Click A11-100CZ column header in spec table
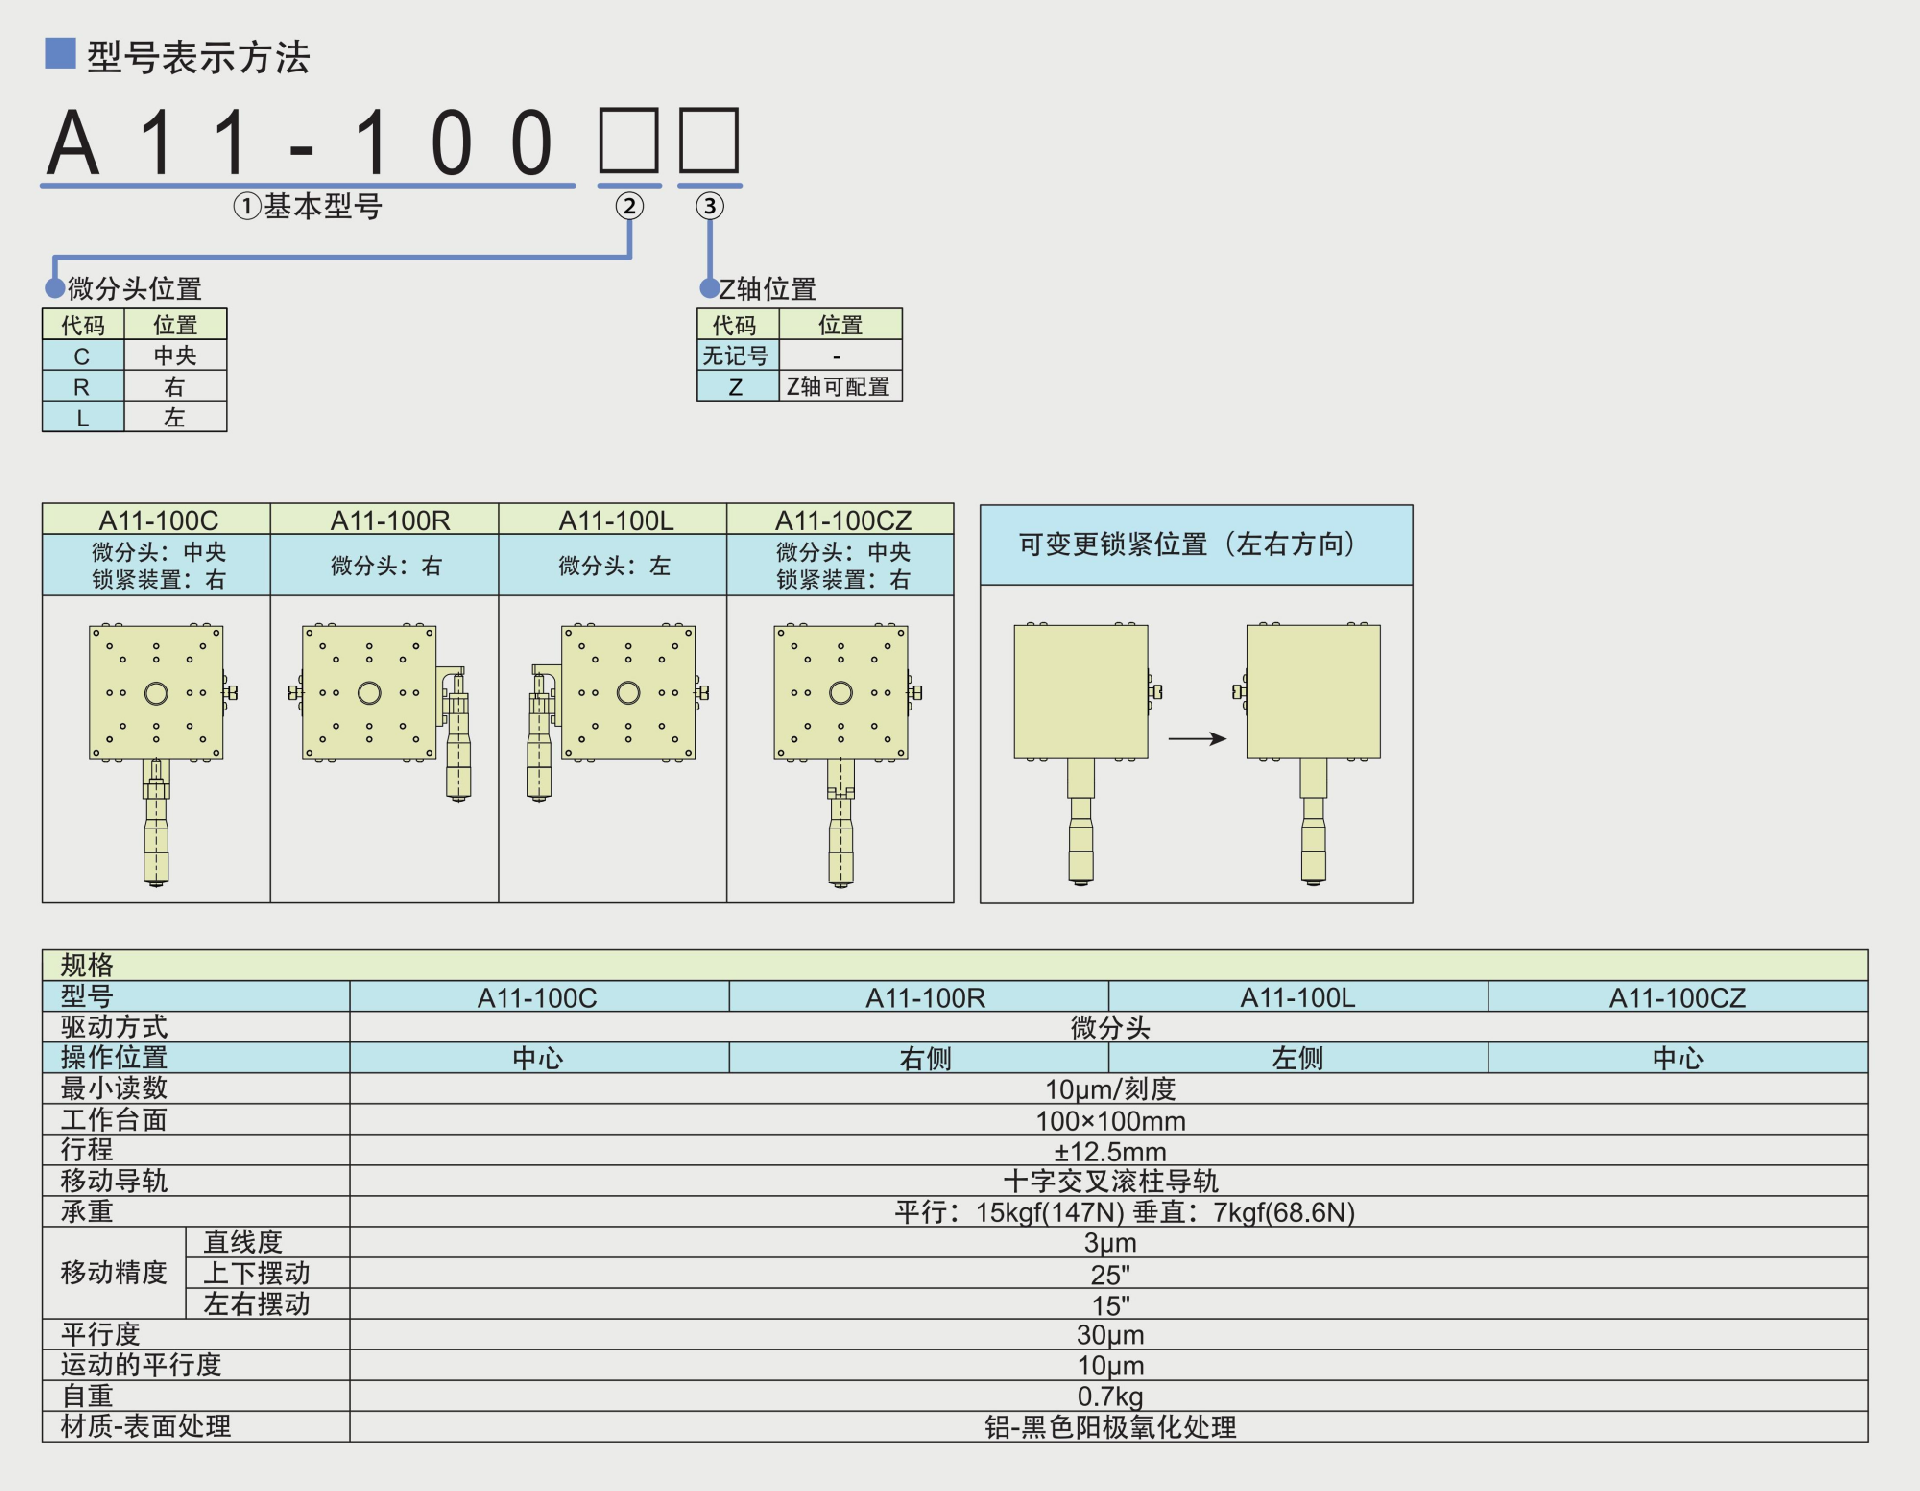 tap(1677, 997)
